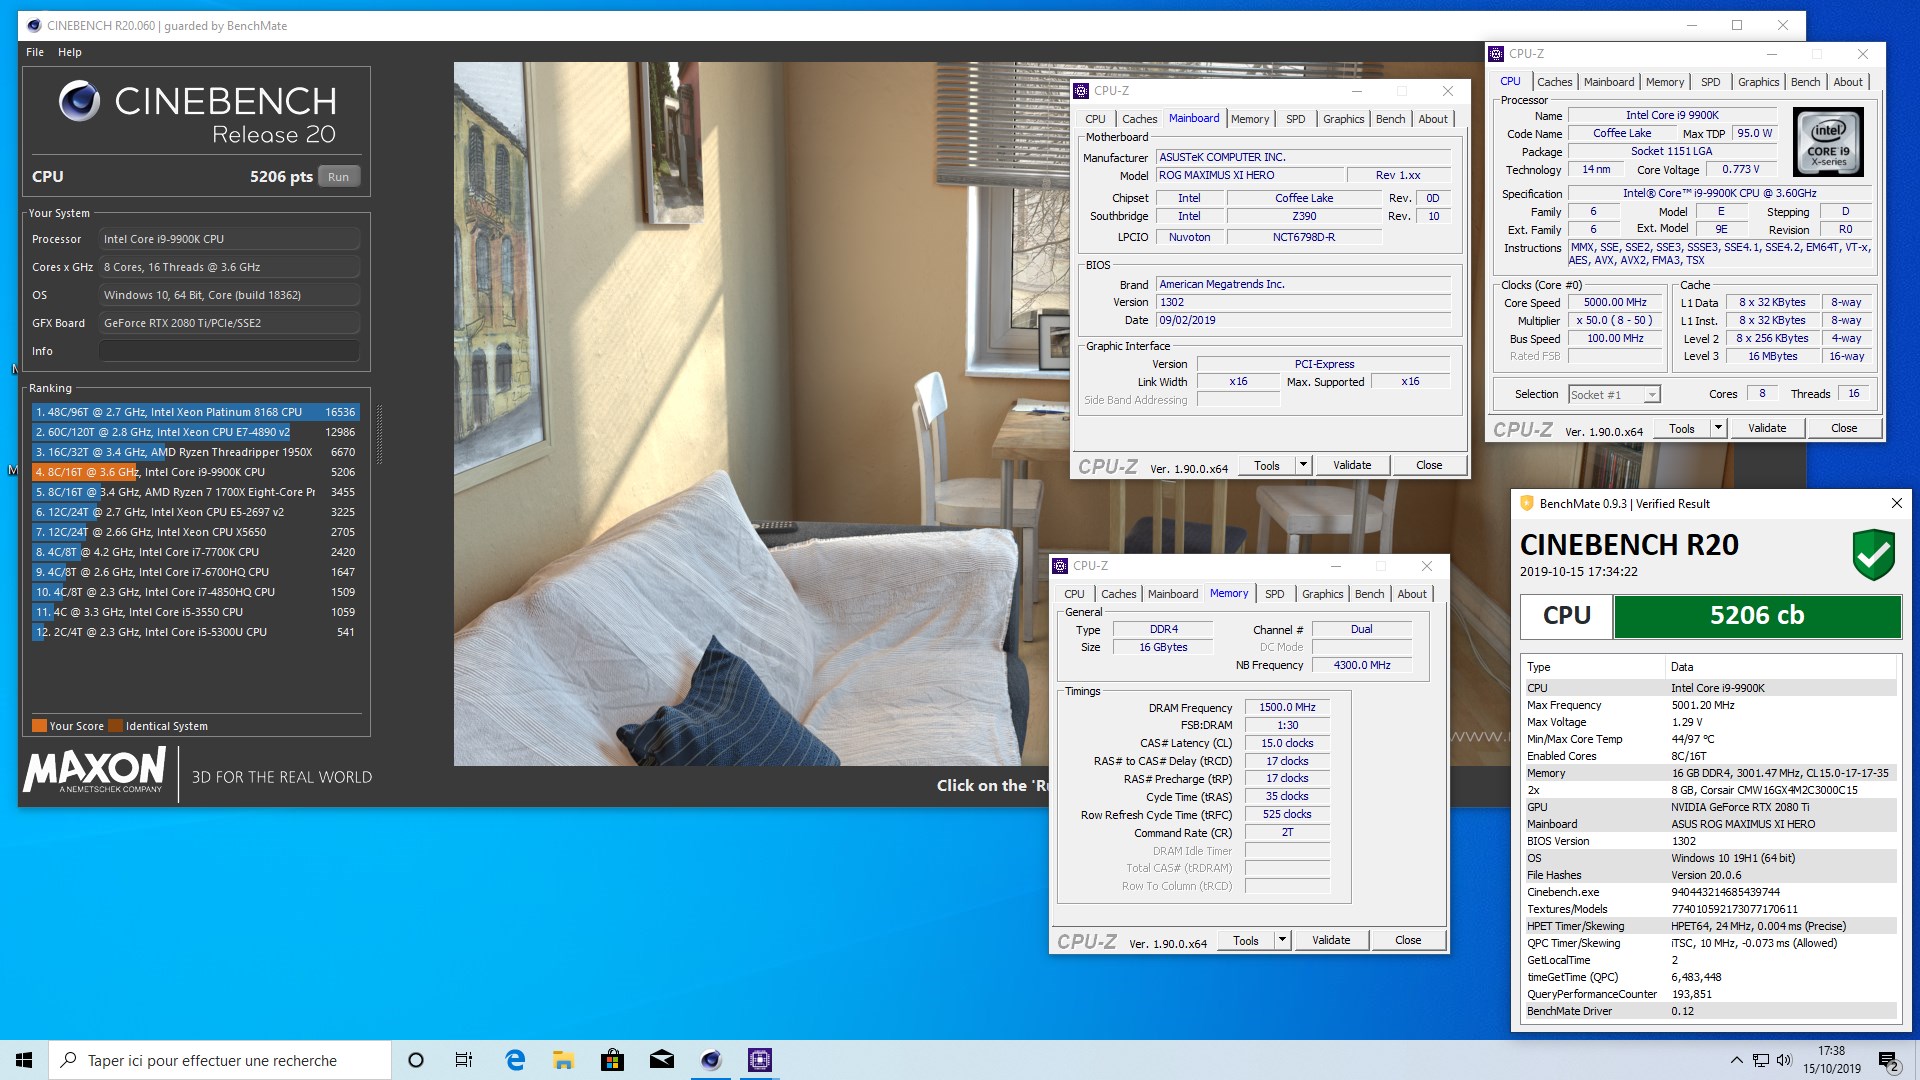Screen dimensions: 1920x1080
Task: Select ranking row Intel Core i9-9900K CPU
Action: [x=196, y=472]
